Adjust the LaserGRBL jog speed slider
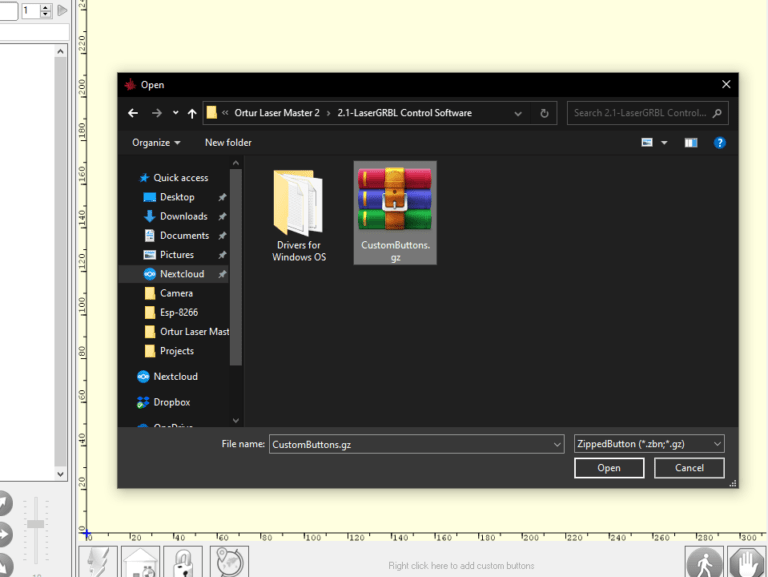The width and height of the screenshot is (768, 577). 36,524
